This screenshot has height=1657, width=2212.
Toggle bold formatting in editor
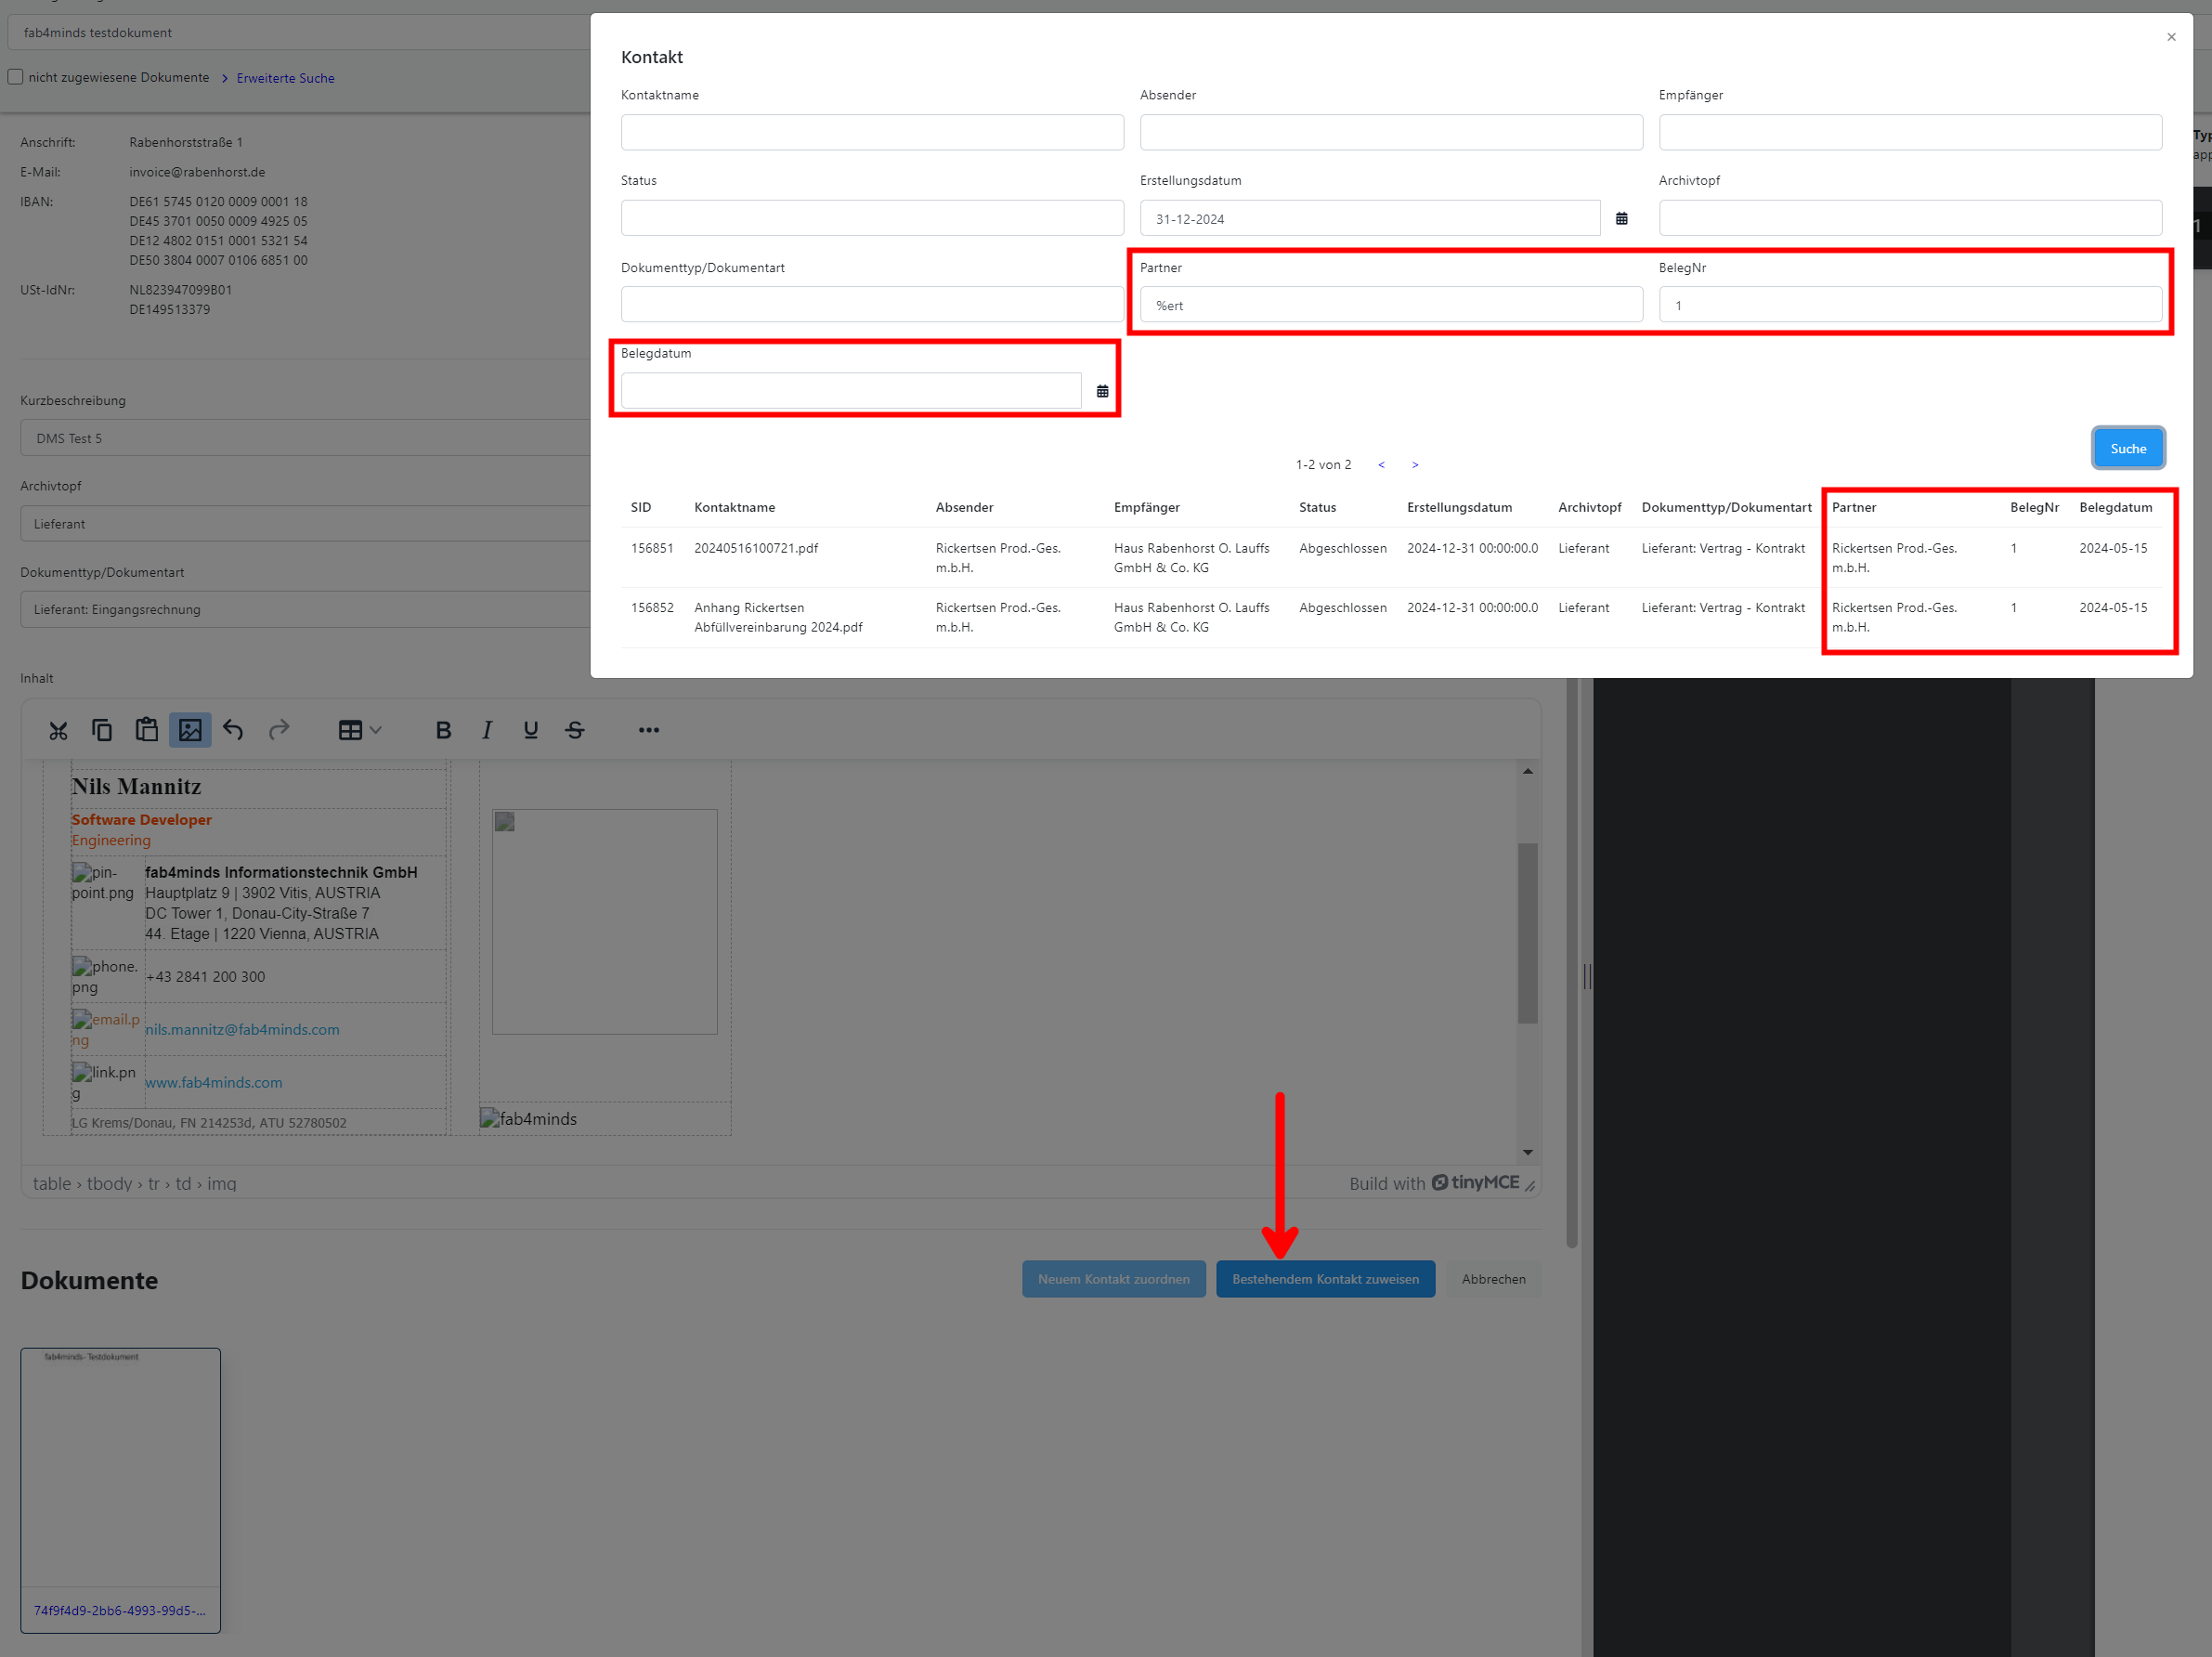coord(443,730)
